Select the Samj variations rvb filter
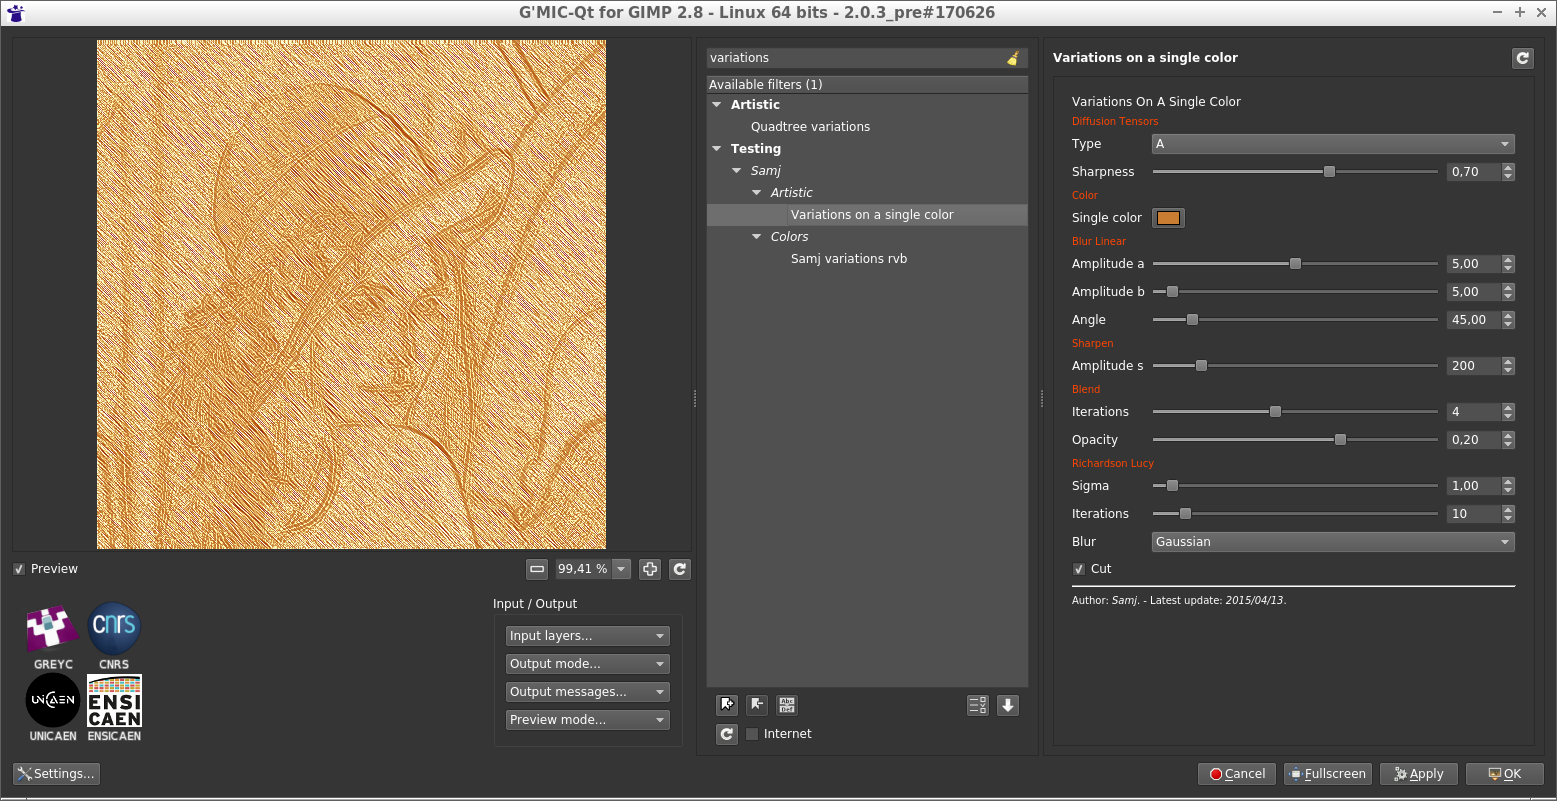This screenshot has width=1557, height=801. coord(849,259)
